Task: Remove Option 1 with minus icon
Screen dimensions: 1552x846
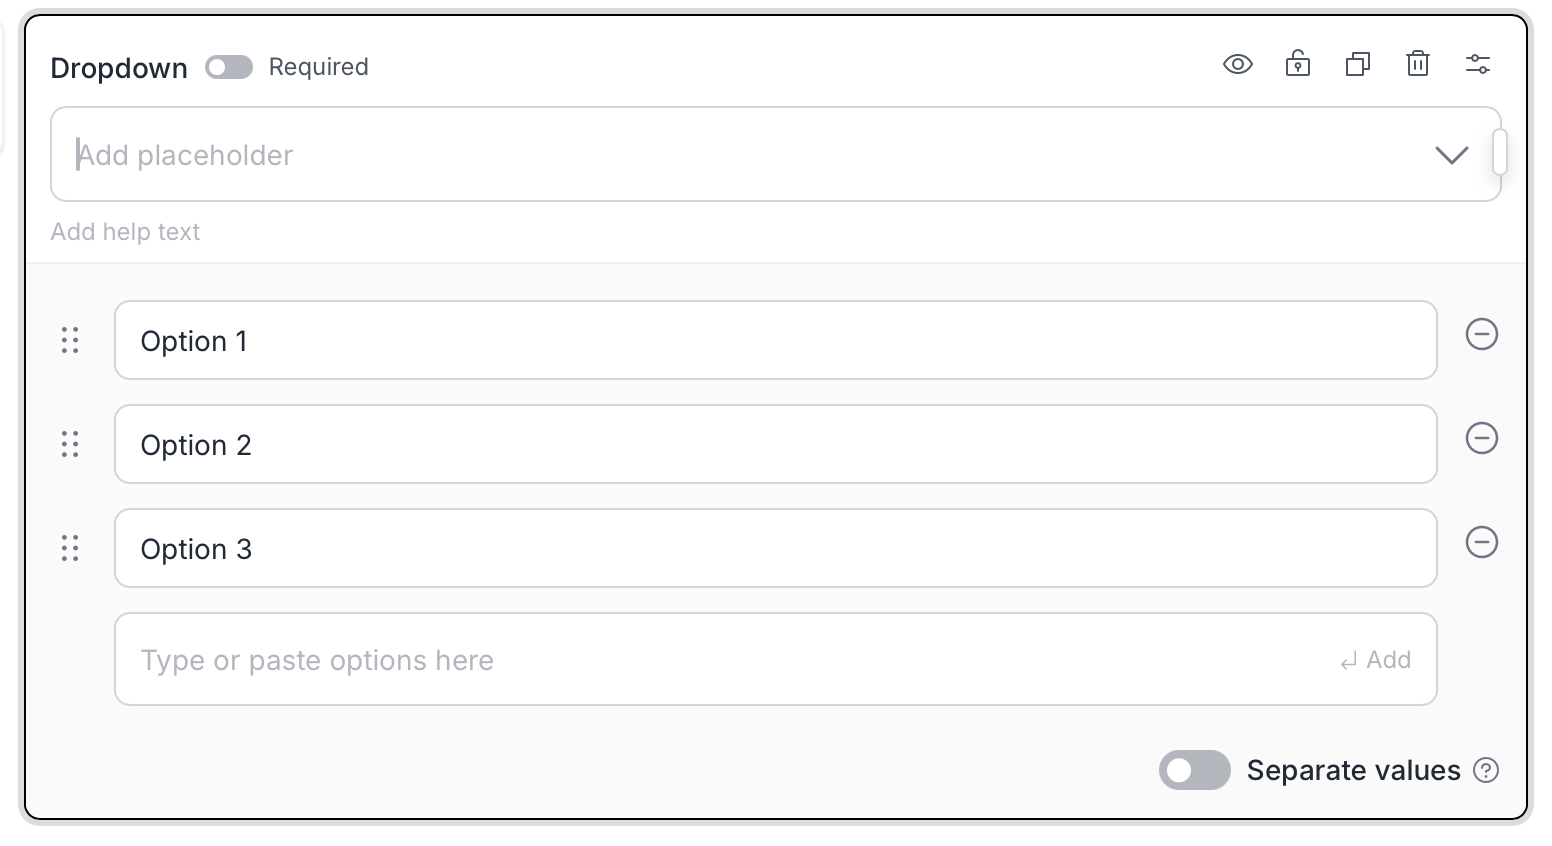Action: coord(1481,334)
